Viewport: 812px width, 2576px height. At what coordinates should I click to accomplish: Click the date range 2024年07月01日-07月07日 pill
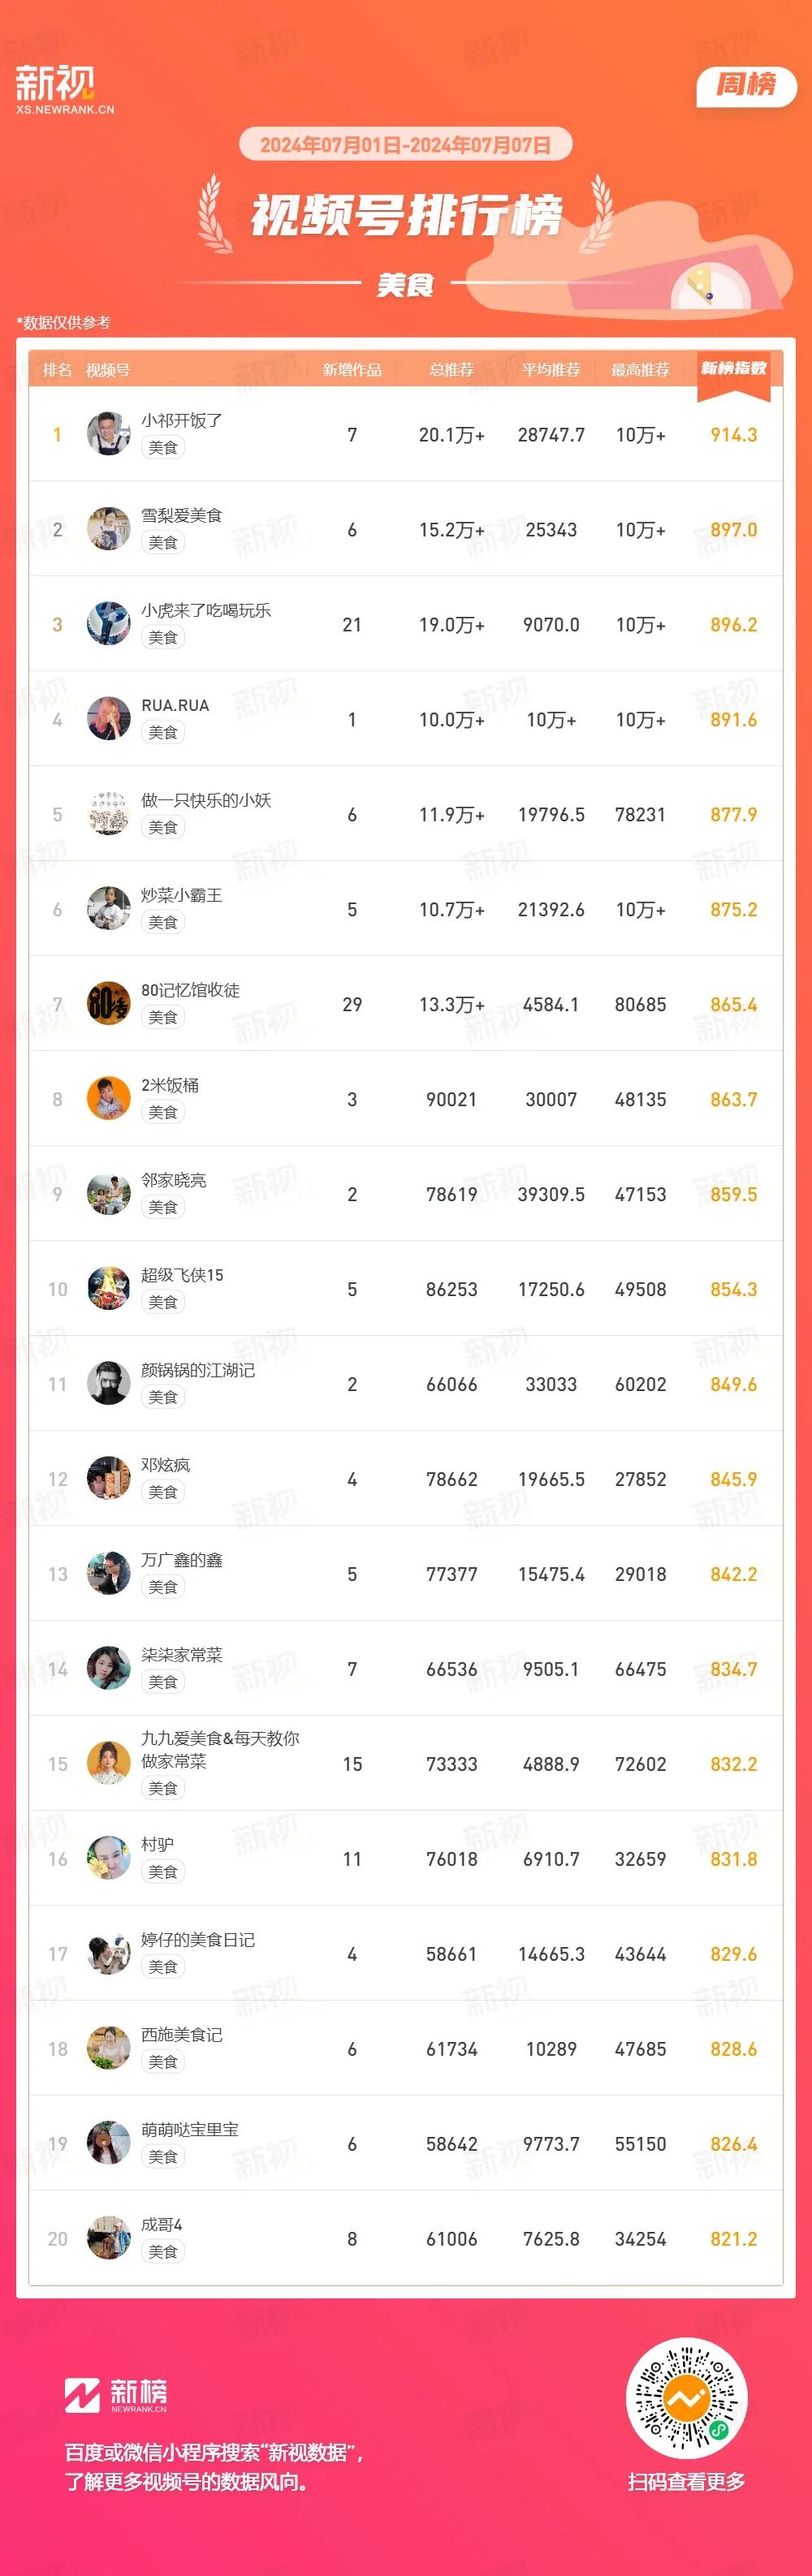click(x=405, y=145)
